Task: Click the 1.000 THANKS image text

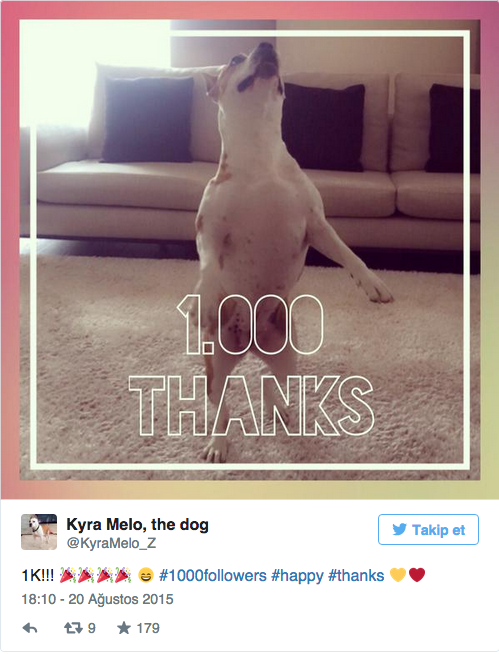Action: (x=252, y=365)
